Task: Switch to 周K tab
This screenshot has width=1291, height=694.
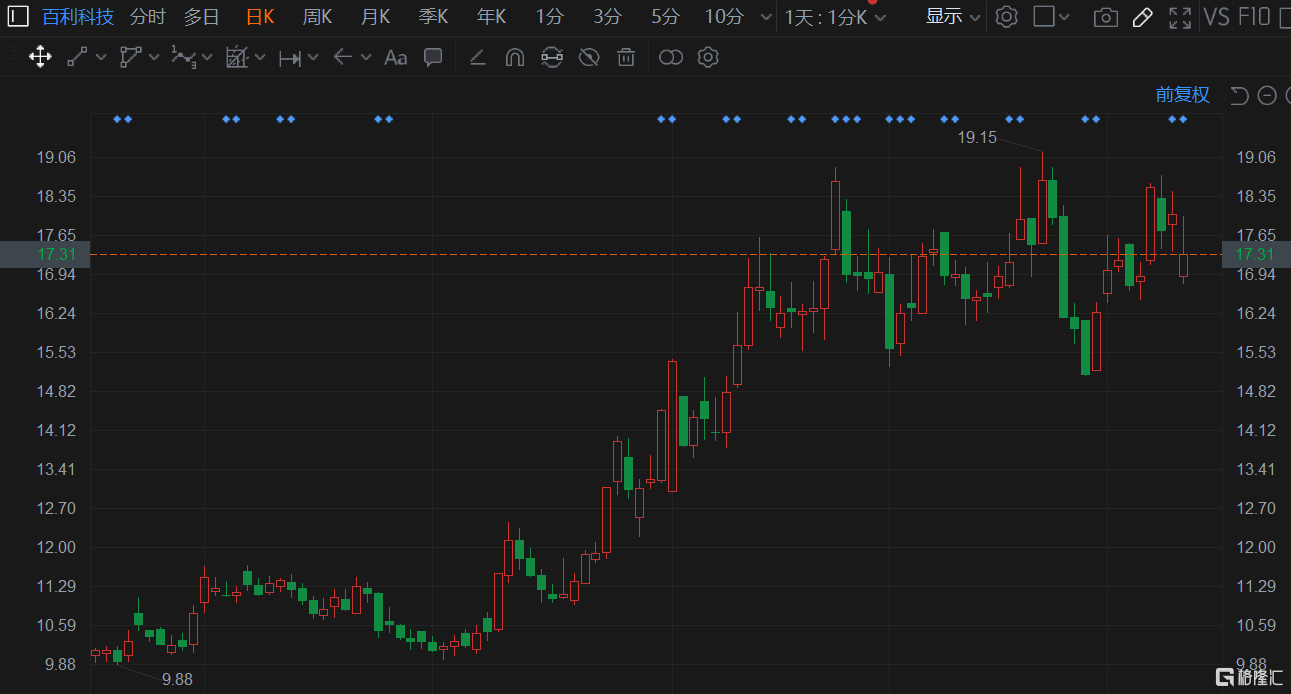Action: pyautogui.click(x=317, y=17)
